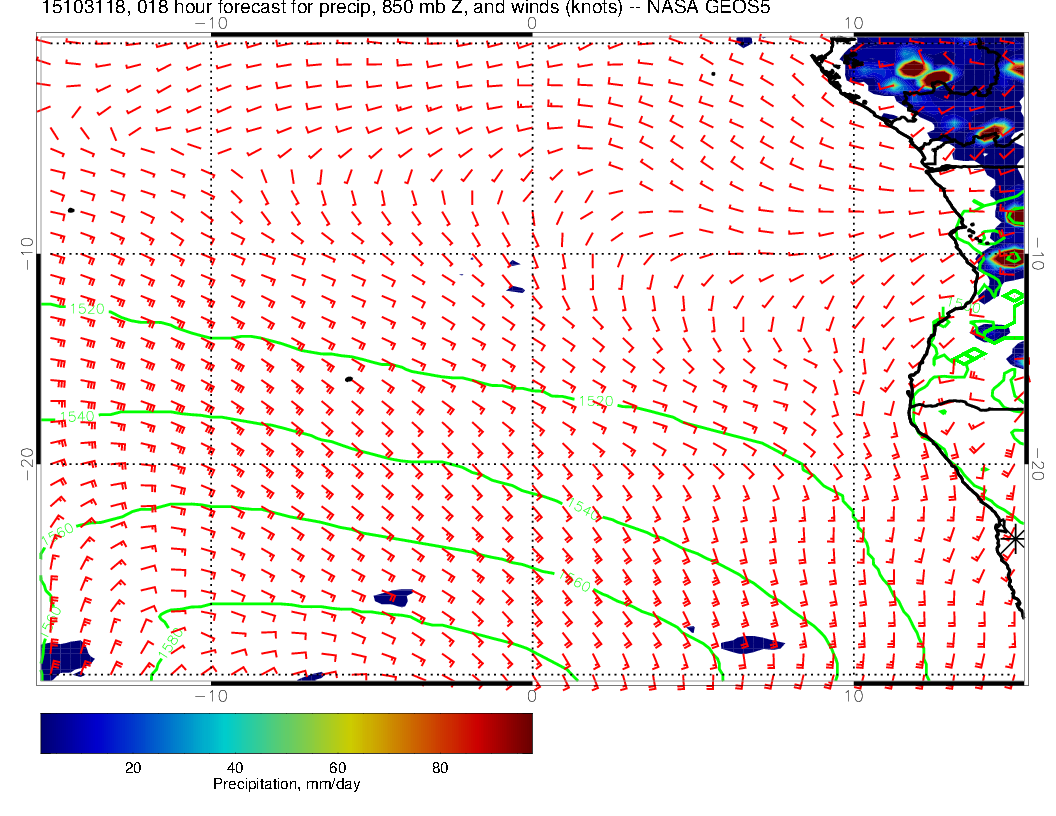This screenshot has width=1056, height=816.
Task: Click the 80 tick label under the colorbar
Action: 439,767
